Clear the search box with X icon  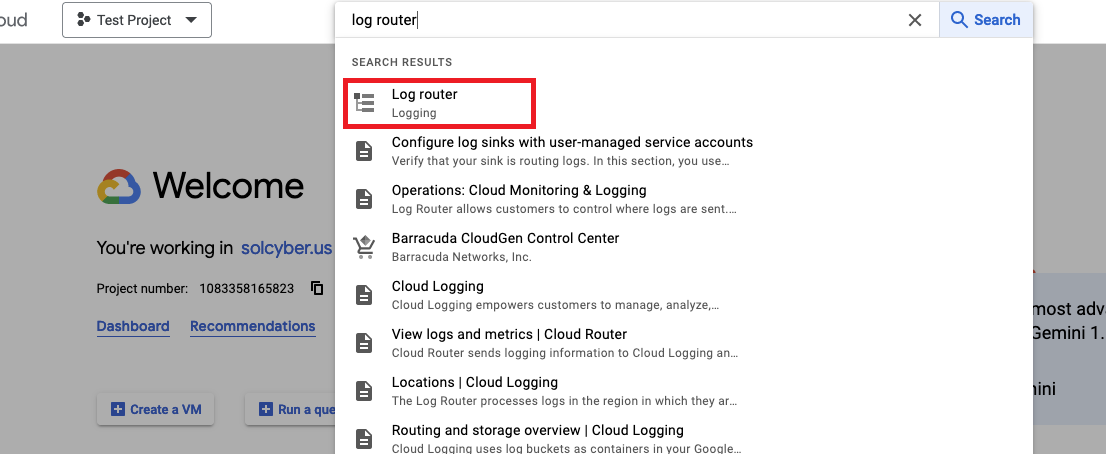coord(914,20)
